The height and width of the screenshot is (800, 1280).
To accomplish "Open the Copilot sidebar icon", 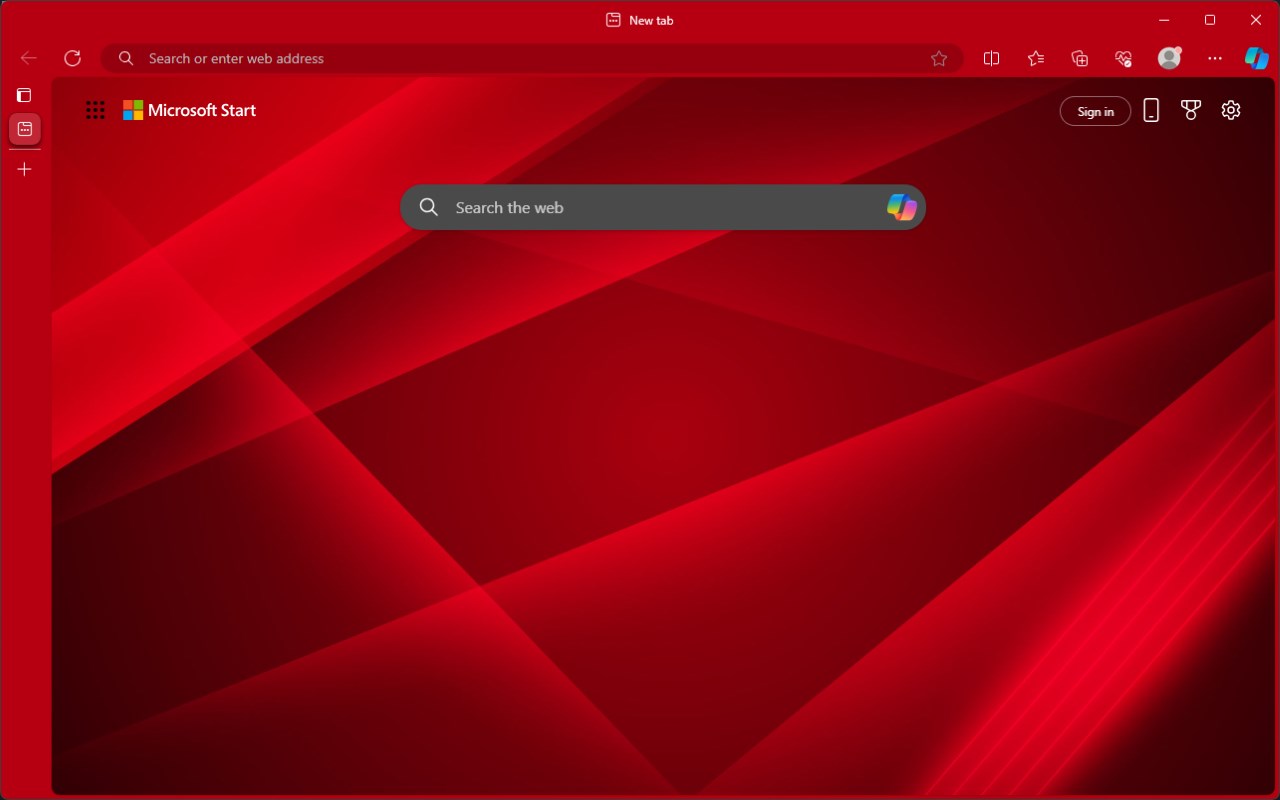I will (1256, 58).
